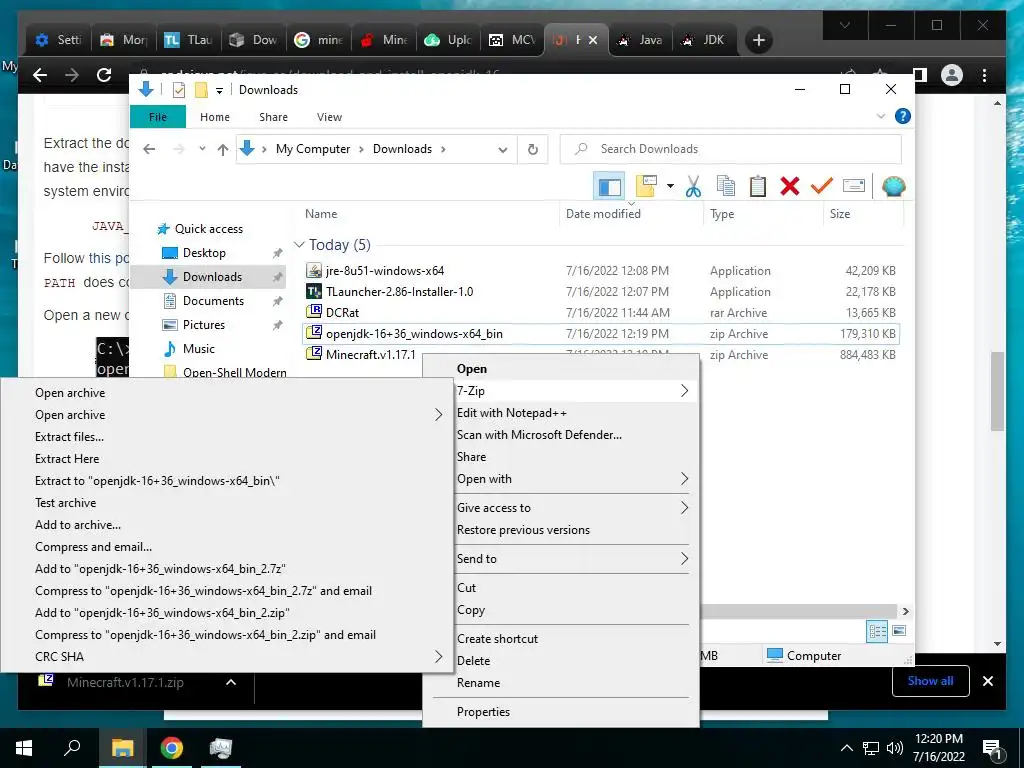
Task: Open Windows Start menu
Action: coord(24,748)
